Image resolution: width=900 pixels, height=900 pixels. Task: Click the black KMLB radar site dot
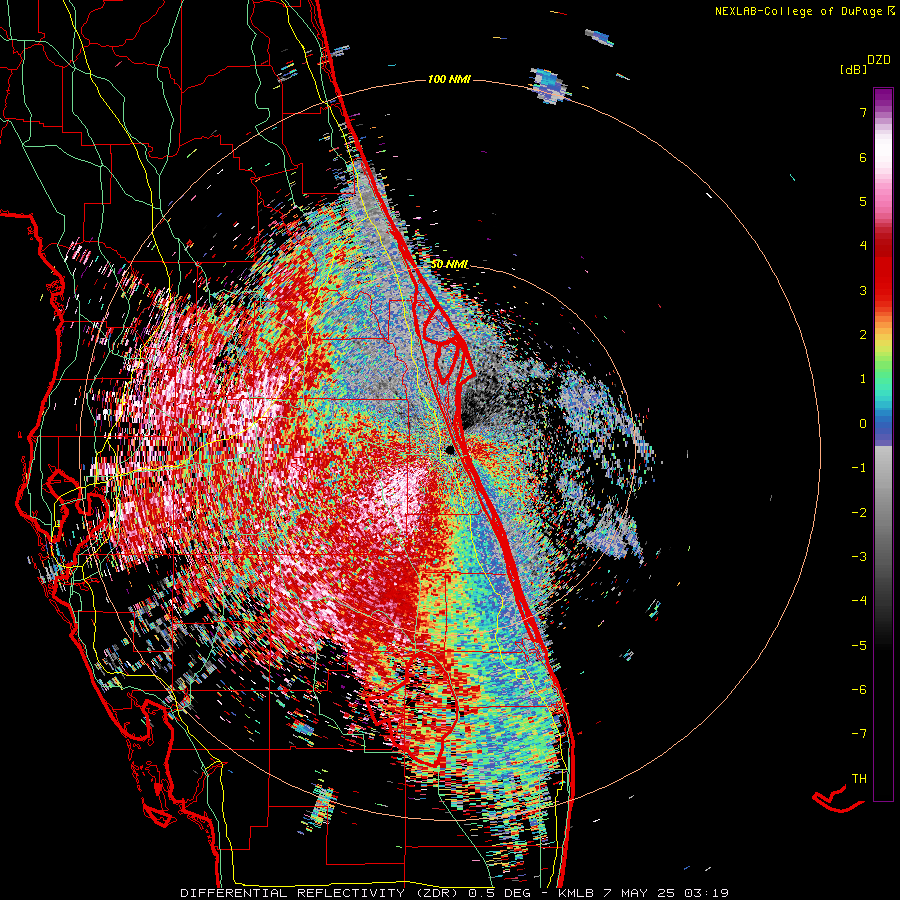coord(449,450)
